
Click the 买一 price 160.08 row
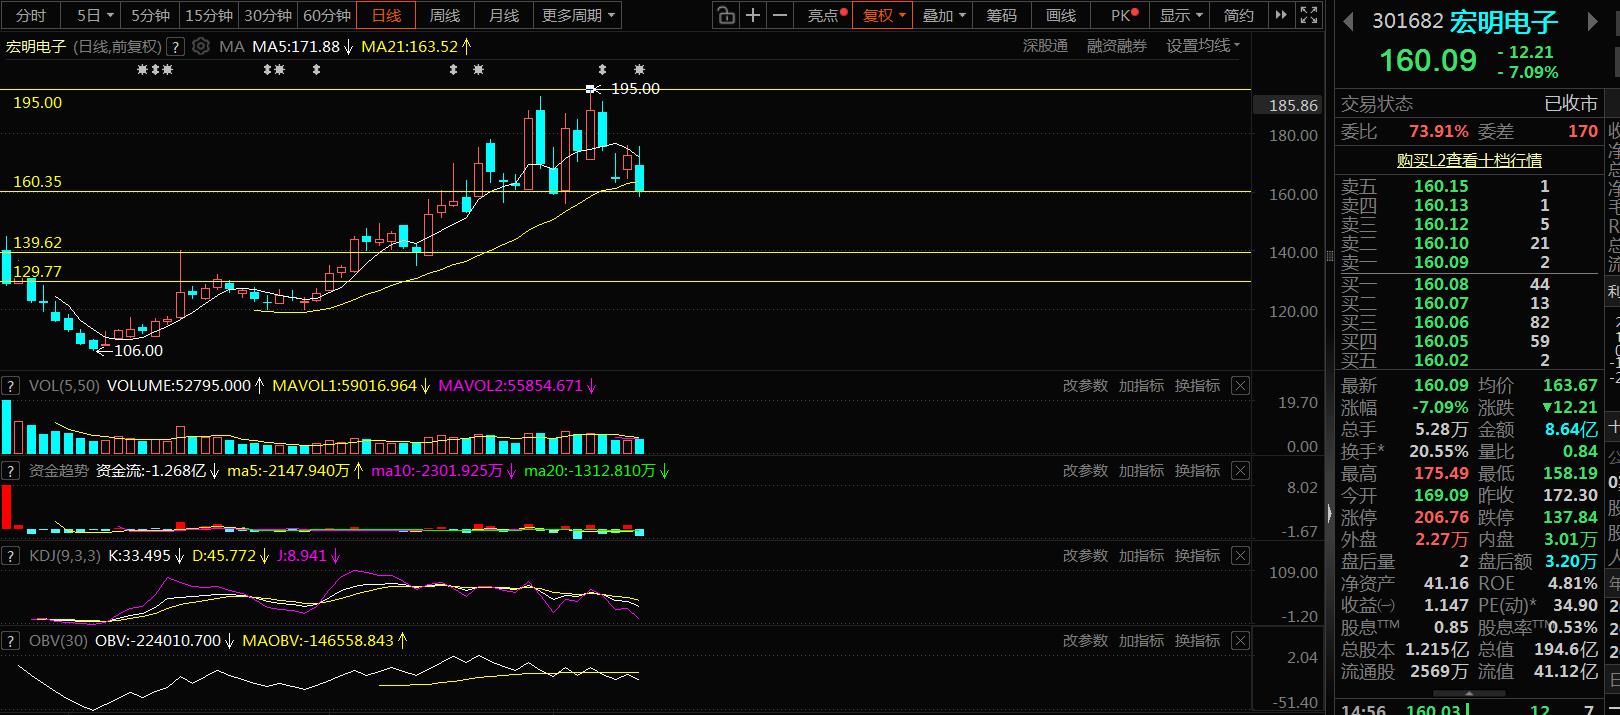(x=1469, y=285)
